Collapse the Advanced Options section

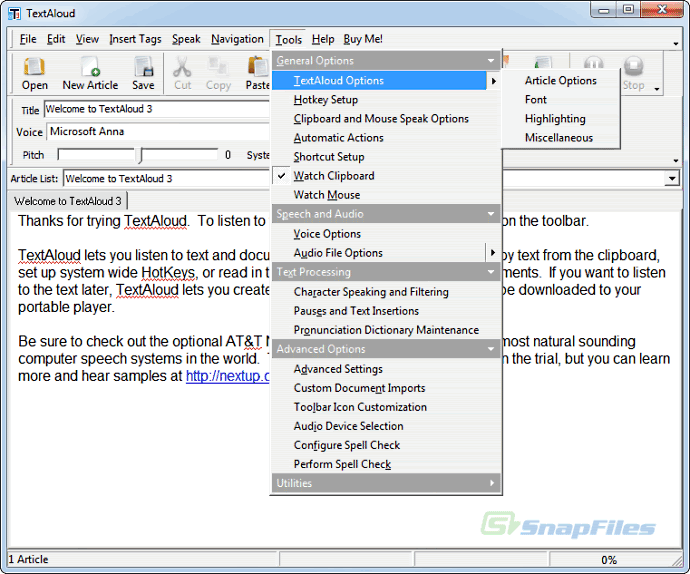[x=386, y=349]
